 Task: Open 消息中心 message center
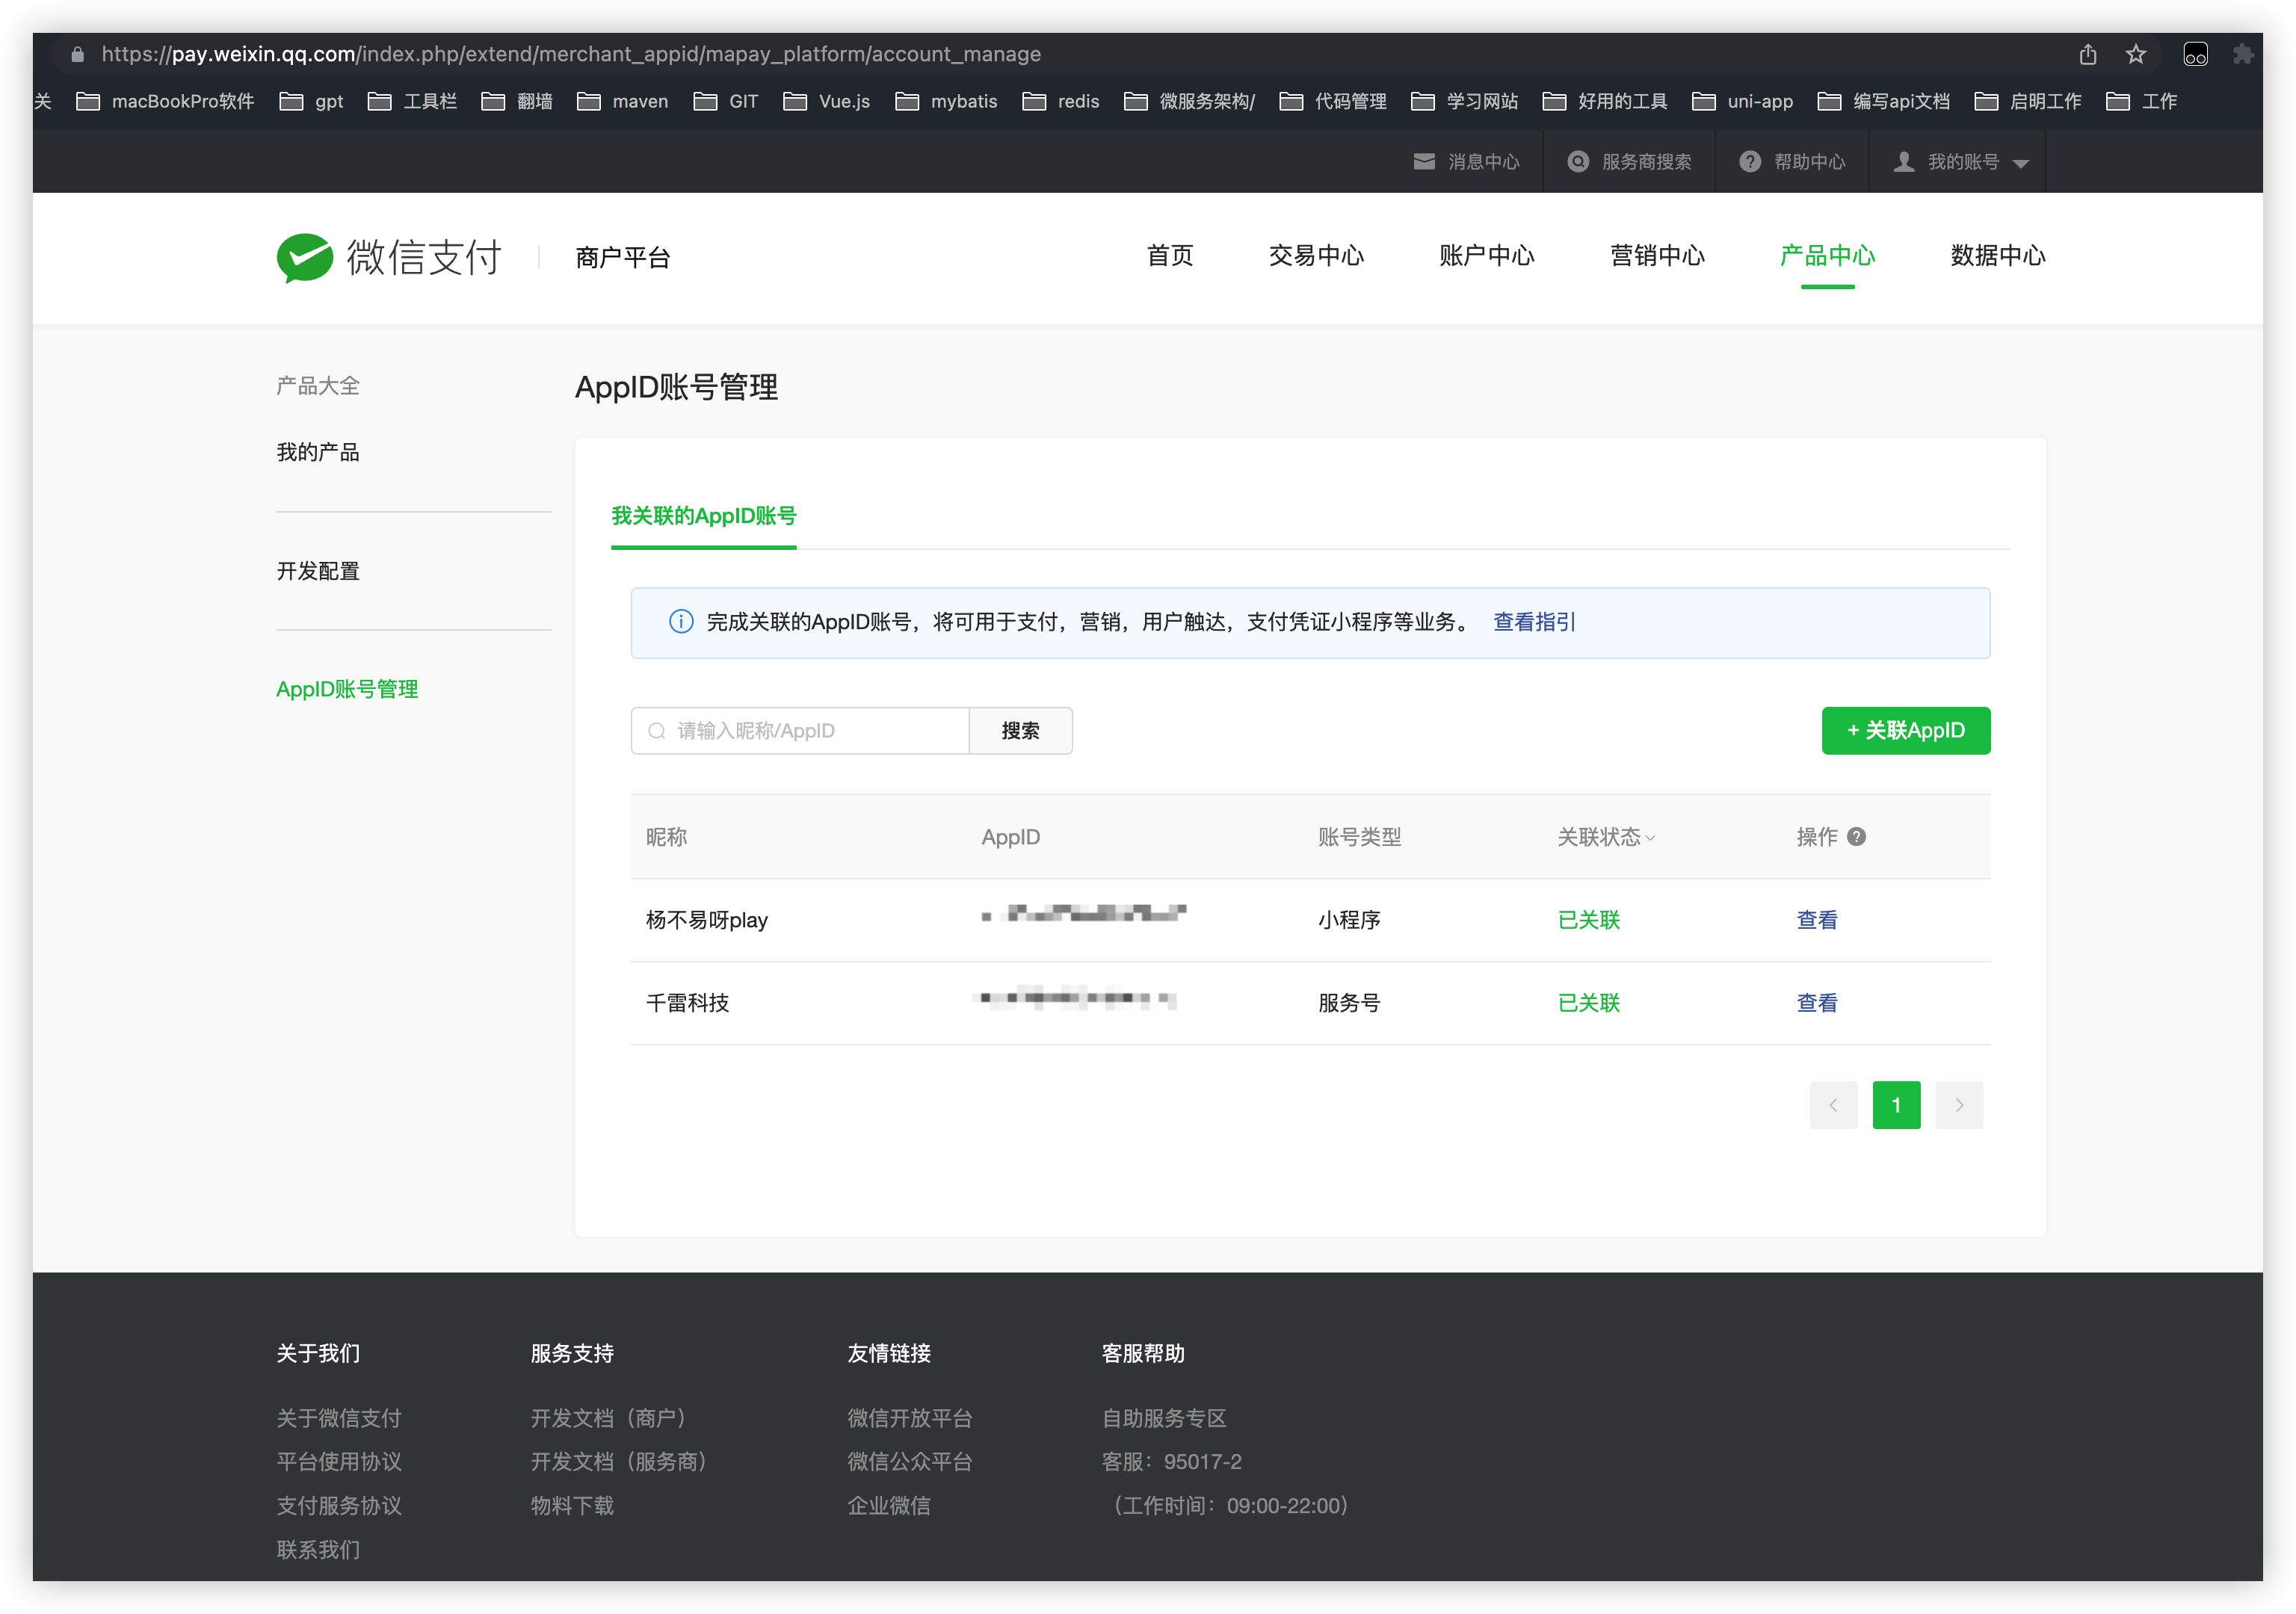1466,162
